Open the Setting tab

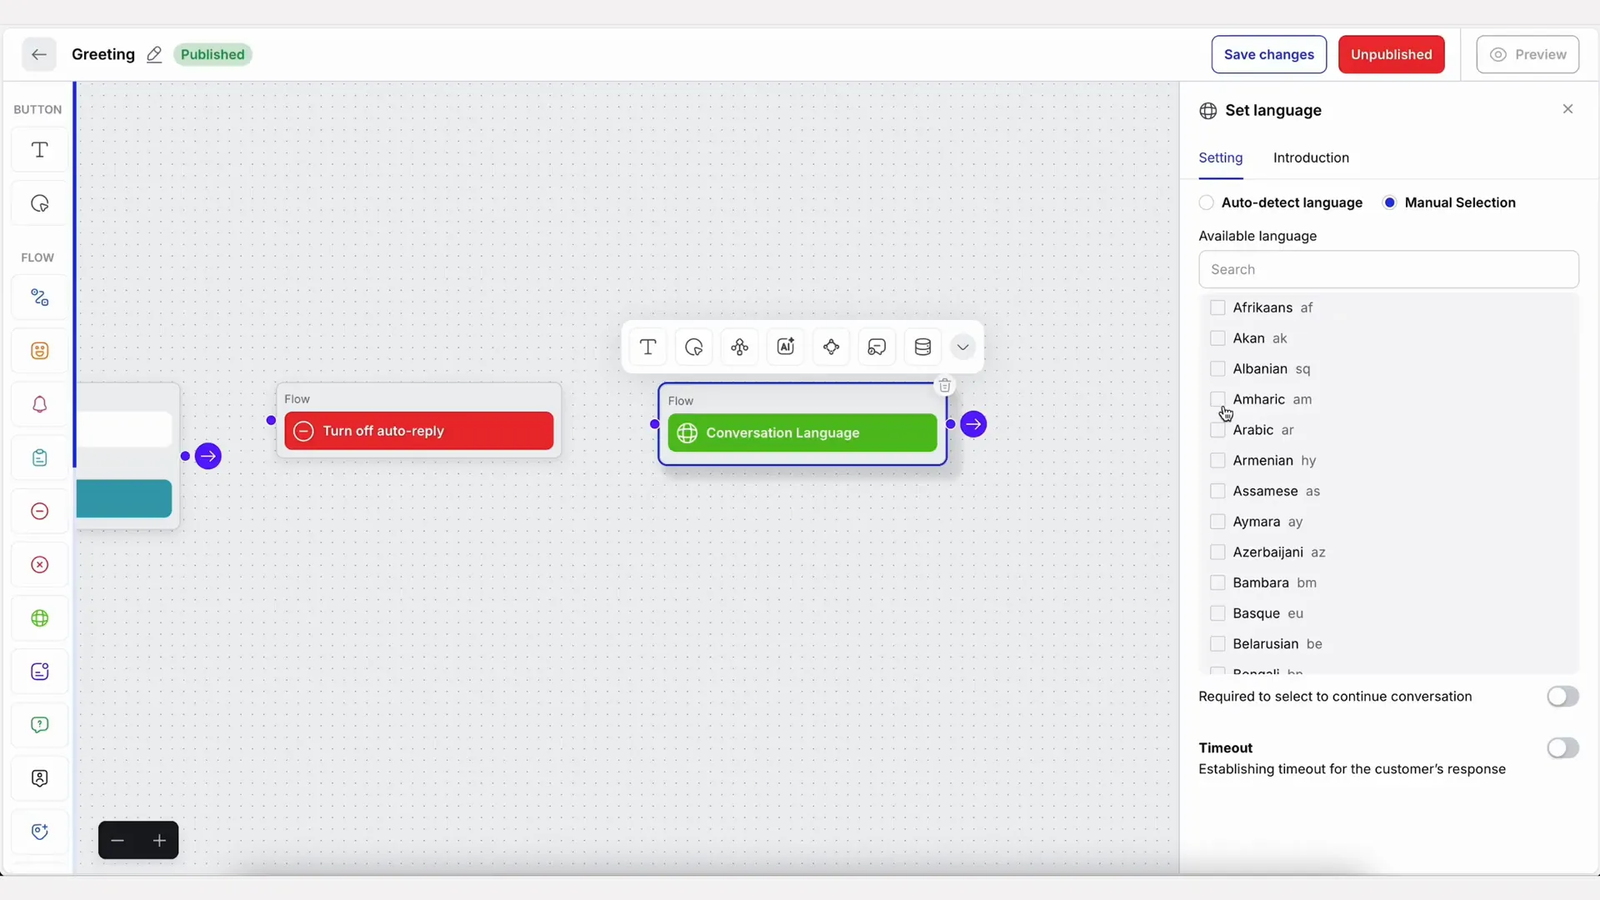(1221, 158)
